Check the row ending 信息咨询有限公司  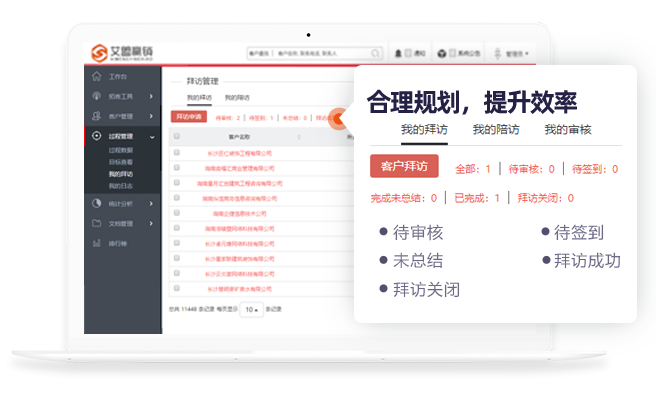pyautogui.click(x=177, y=198)
